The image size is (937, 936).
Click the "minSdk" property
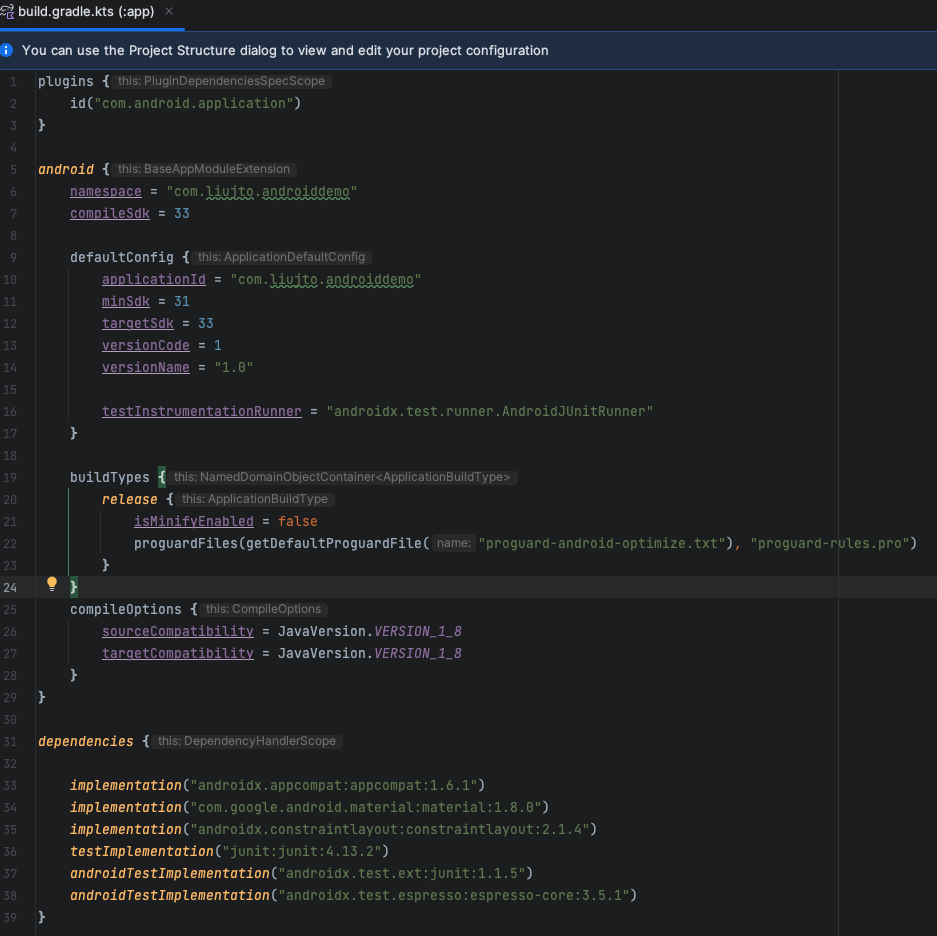(x=125, y=301)
